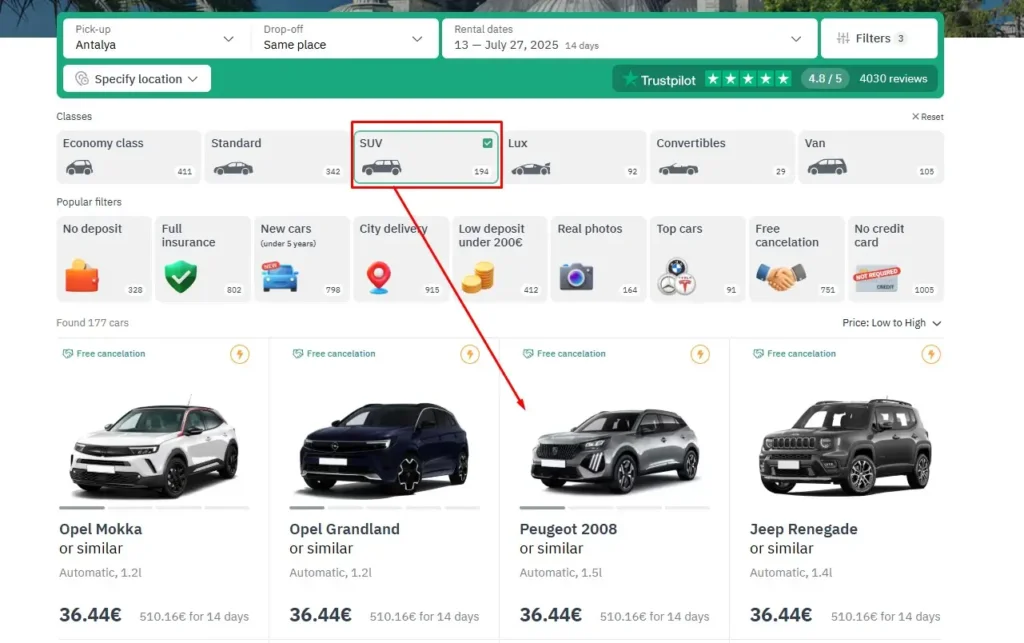Click the Jeep Renegade lightning bolt icon

click(931, 354)
